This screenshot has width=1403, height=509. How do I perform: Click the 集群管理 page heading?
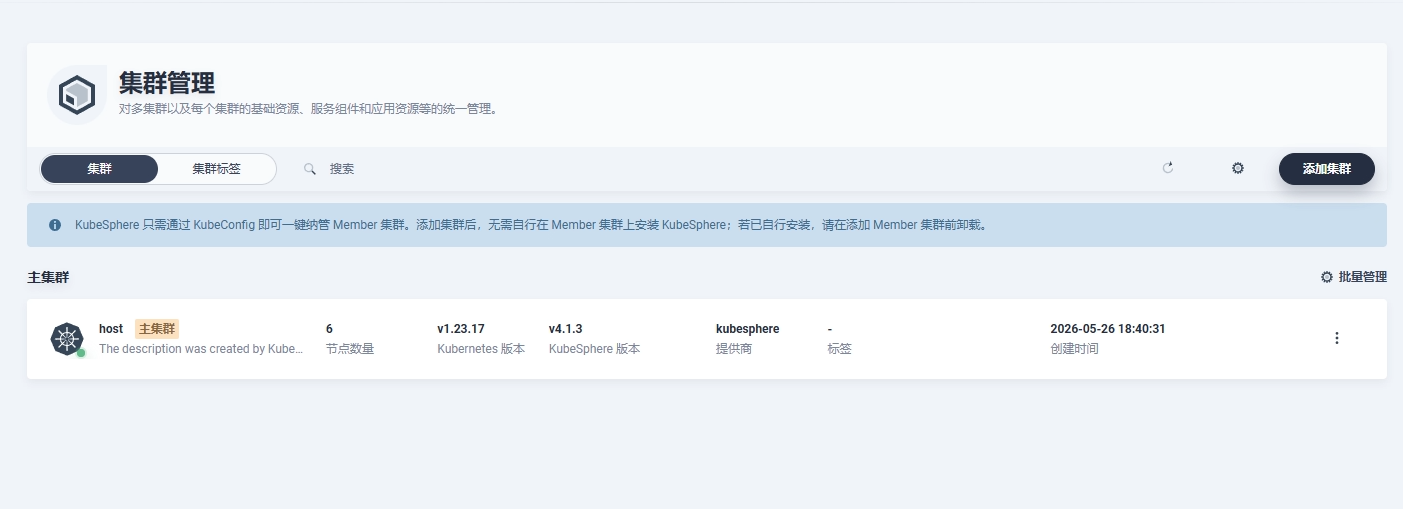pos(167,82)
